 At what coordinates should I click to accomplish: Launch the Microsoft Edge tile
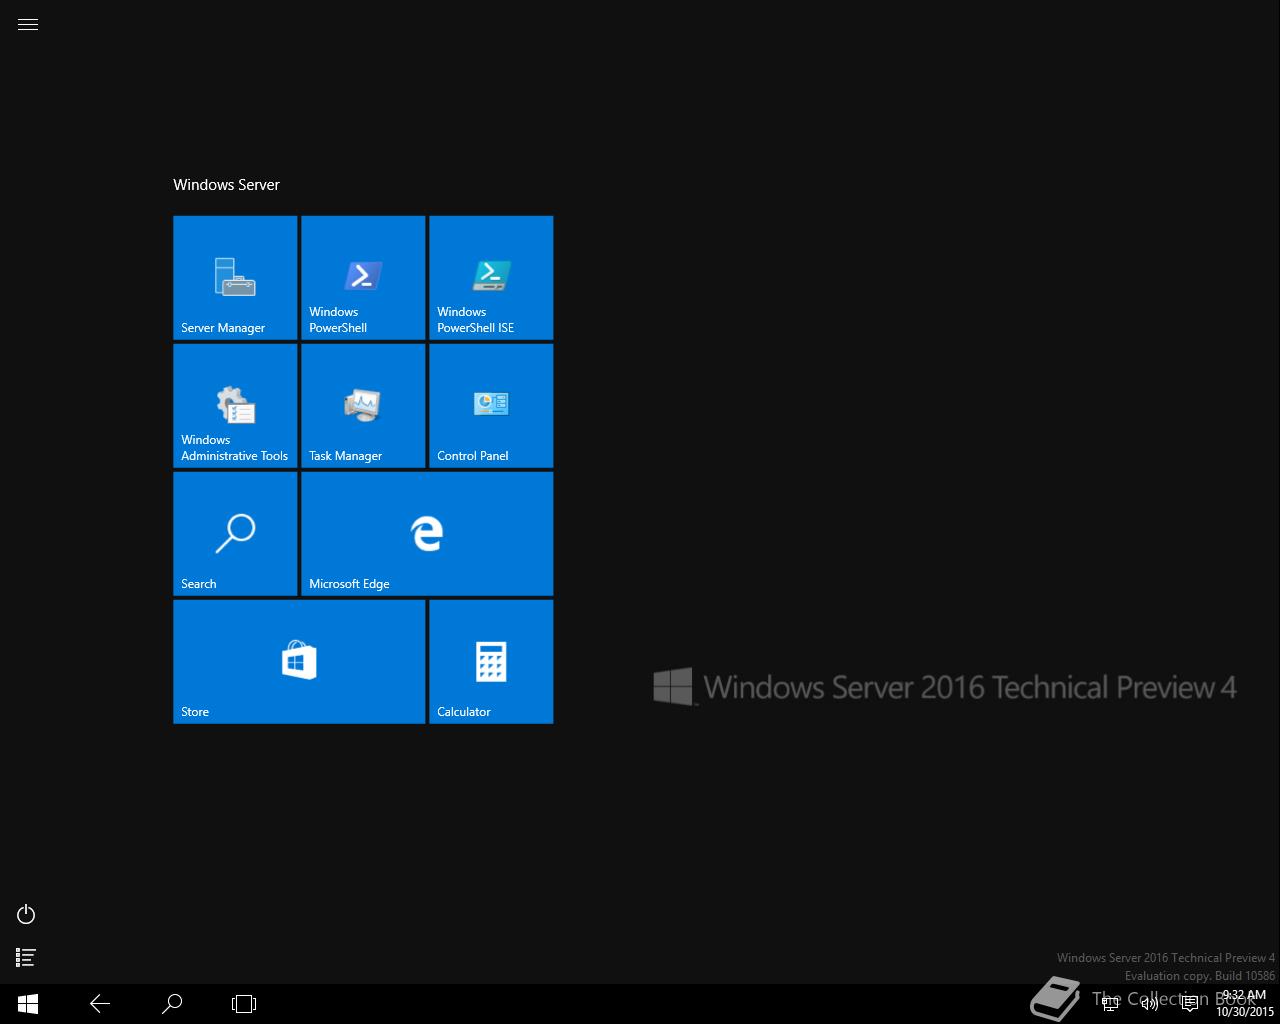(x=427, y=533)
